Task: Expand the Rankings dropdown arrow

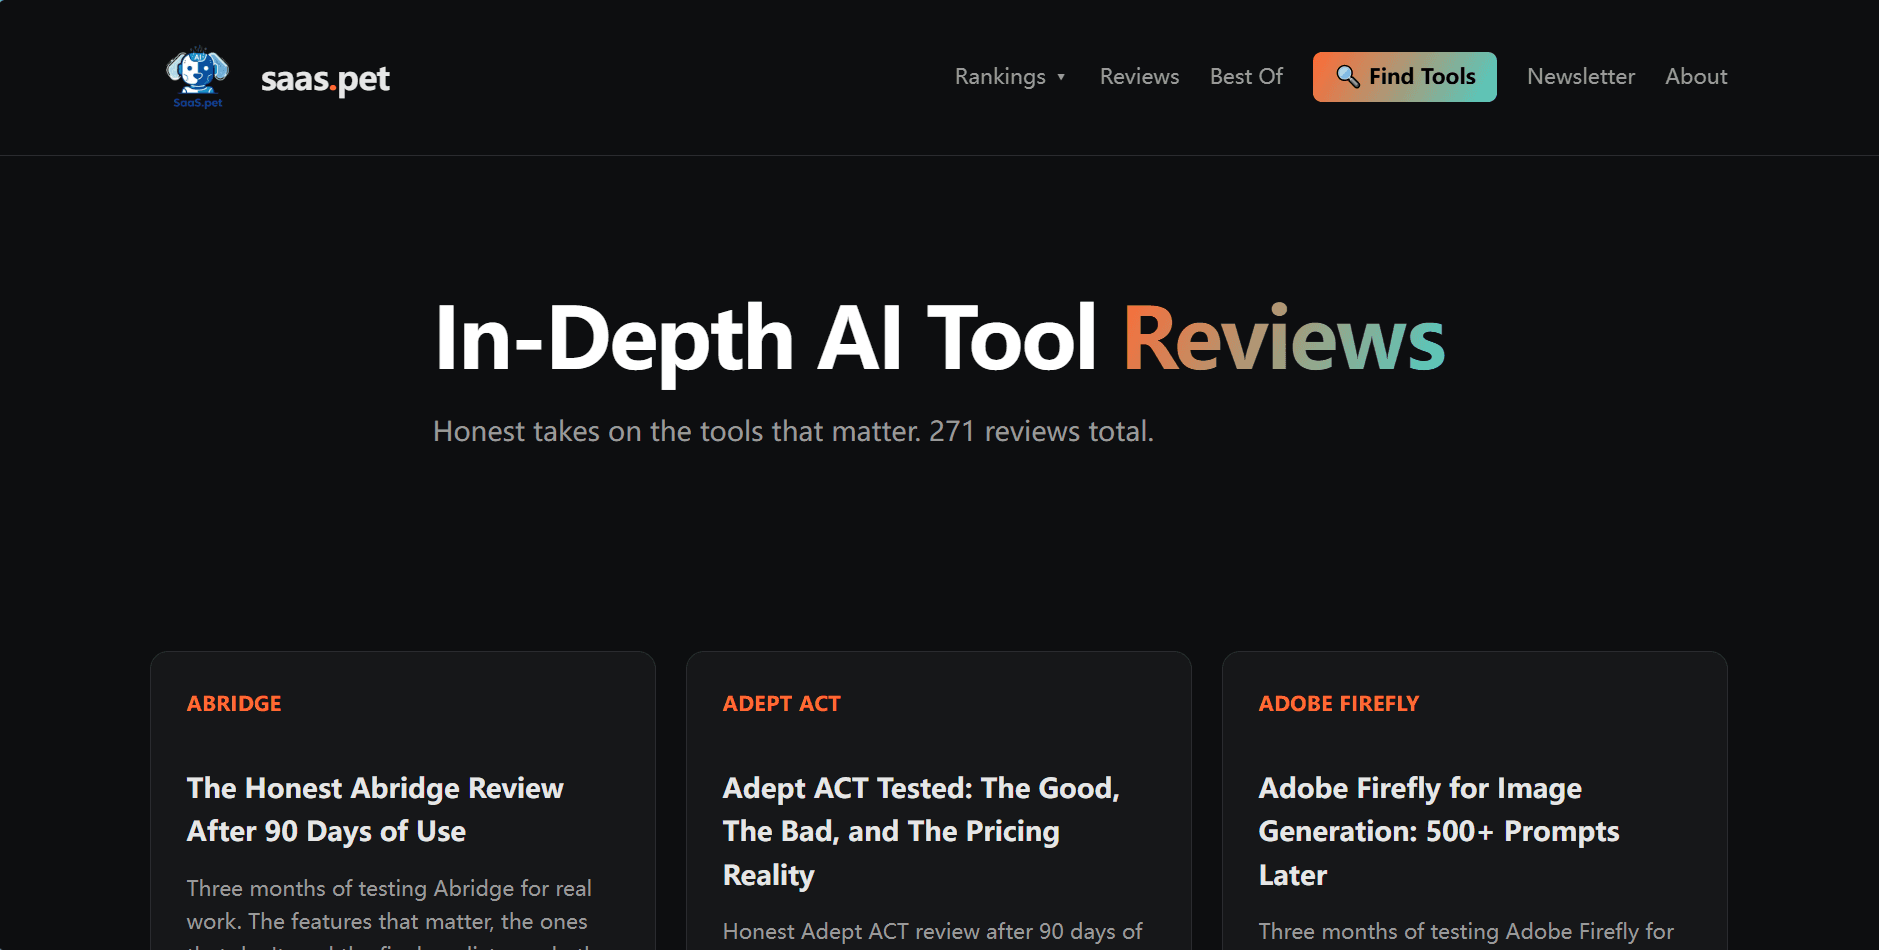Action: tap(1061, 77)
